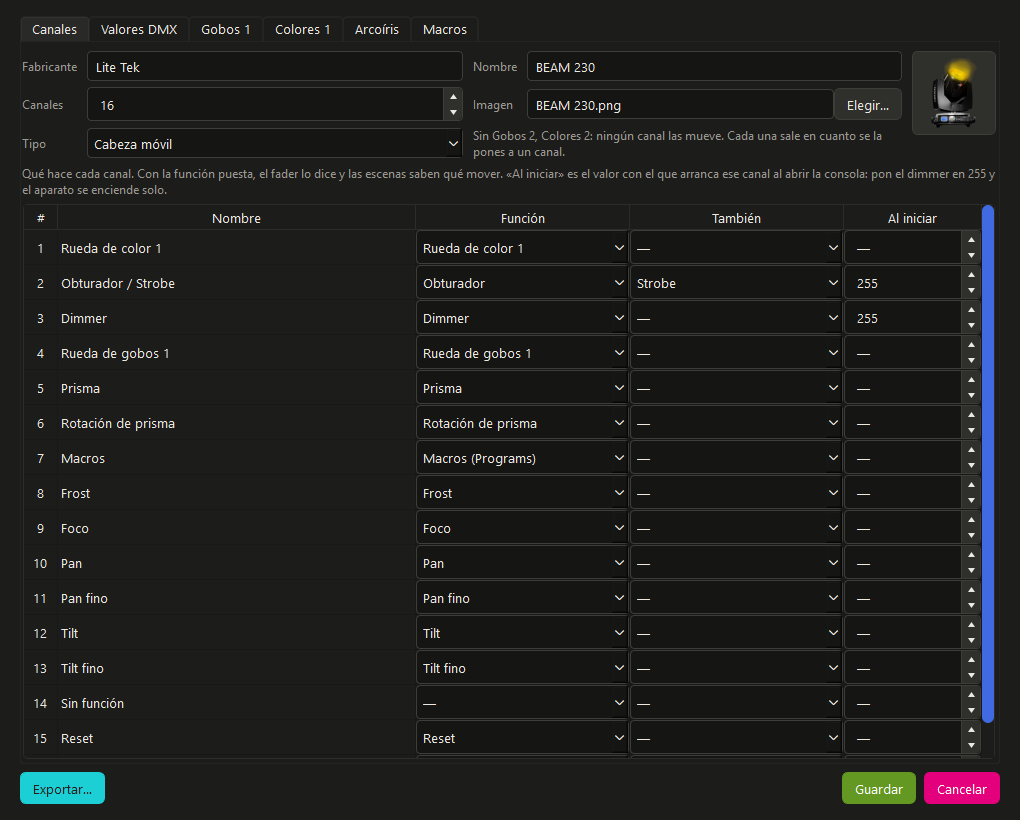Screen dimensions: 1020x820
Task: Click the blue vertical scrollbar of channel table
Action: pyautogui.click(x=987, y=464)
